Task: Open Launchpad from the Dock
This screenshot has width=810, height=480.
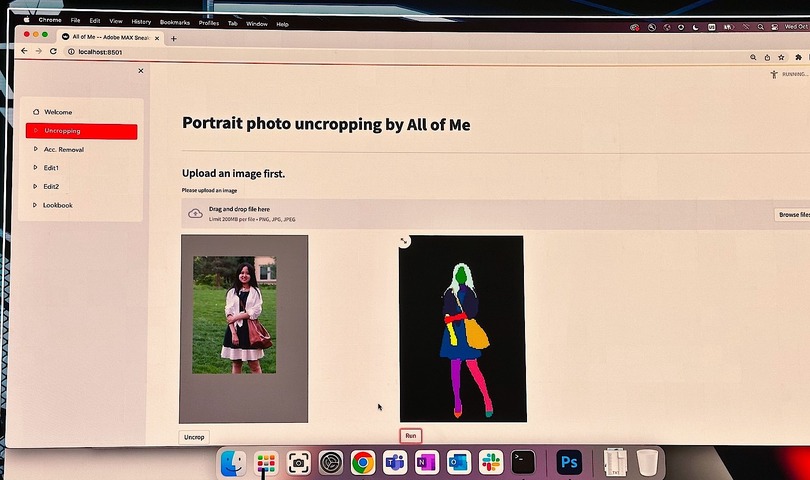Action: 266,463
